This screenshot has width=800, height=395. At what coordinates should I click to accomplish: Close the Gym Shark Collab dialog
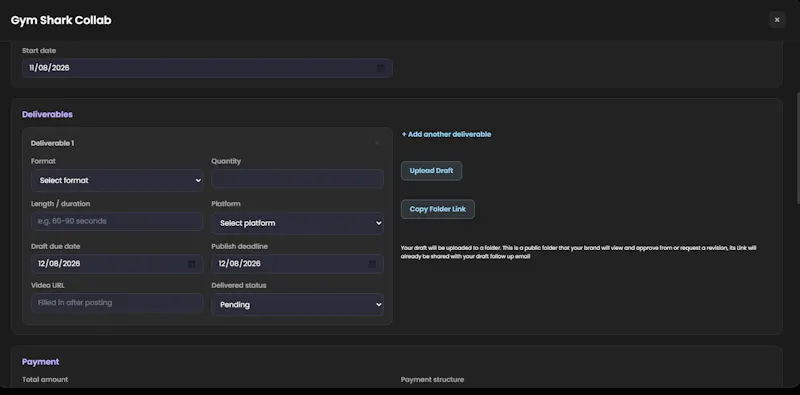777,20
